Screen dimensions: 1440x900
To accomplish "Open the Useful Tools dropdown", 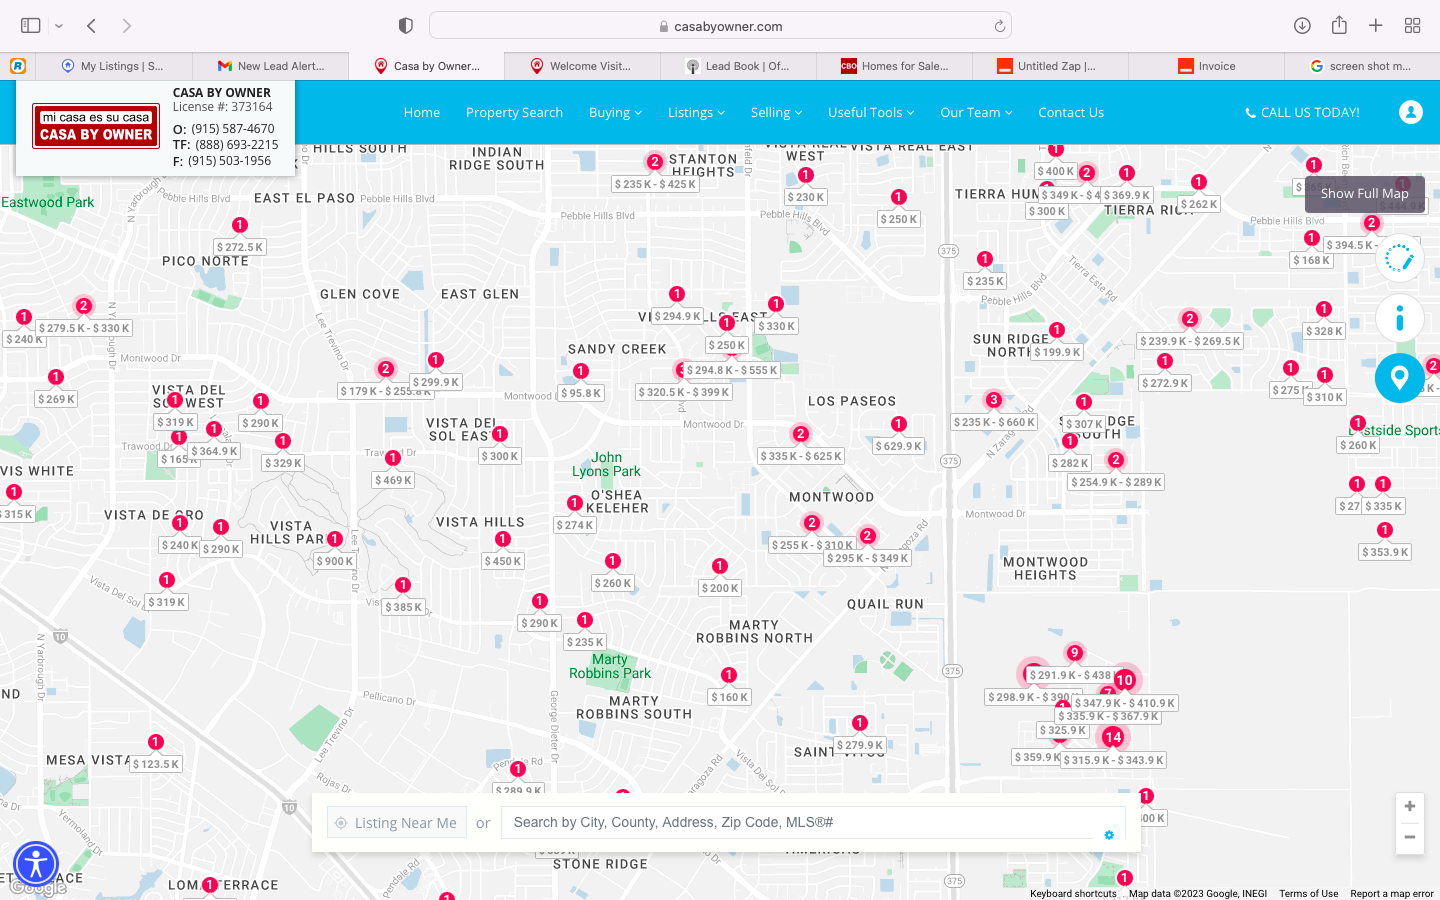I will [870, 113].
